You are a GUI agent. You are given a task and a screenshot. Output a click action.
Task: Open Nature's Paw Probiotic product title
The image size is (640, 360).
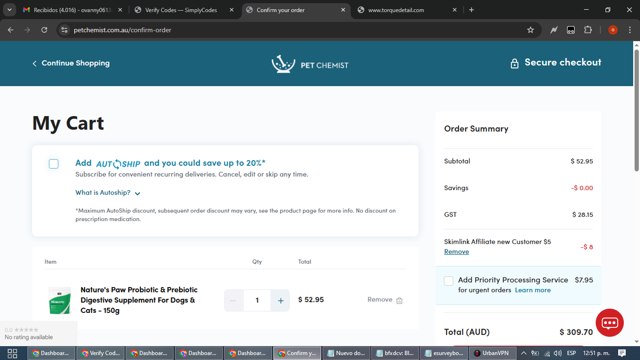click(x=139, y=300)
